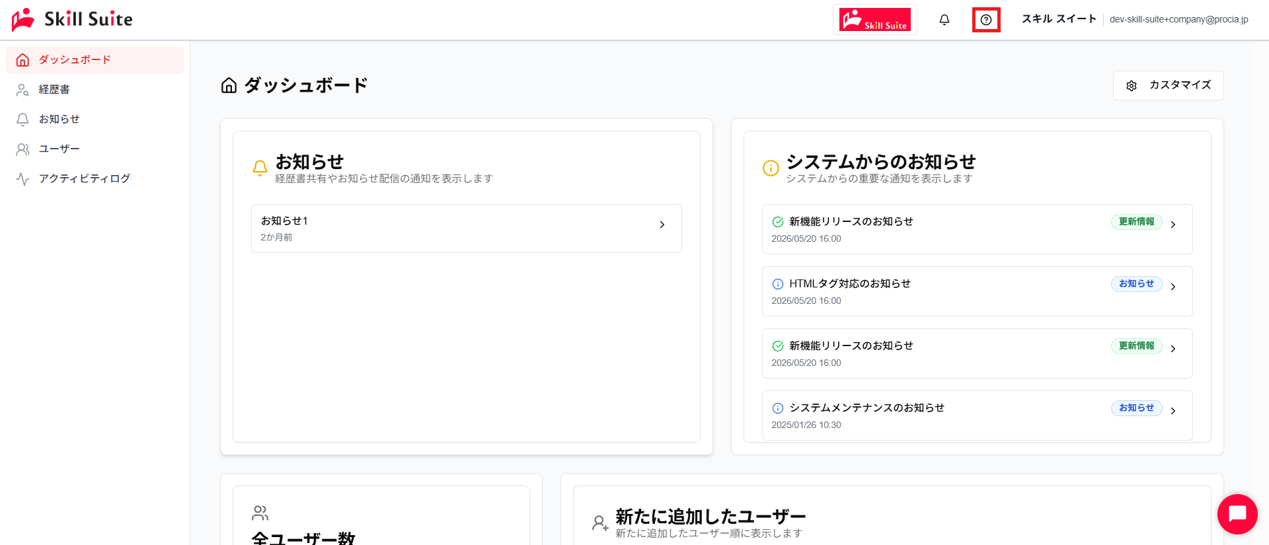Click the システムからのお知らせ heading
Viewport: 1269px width, 545px height.
coord(881,161)
